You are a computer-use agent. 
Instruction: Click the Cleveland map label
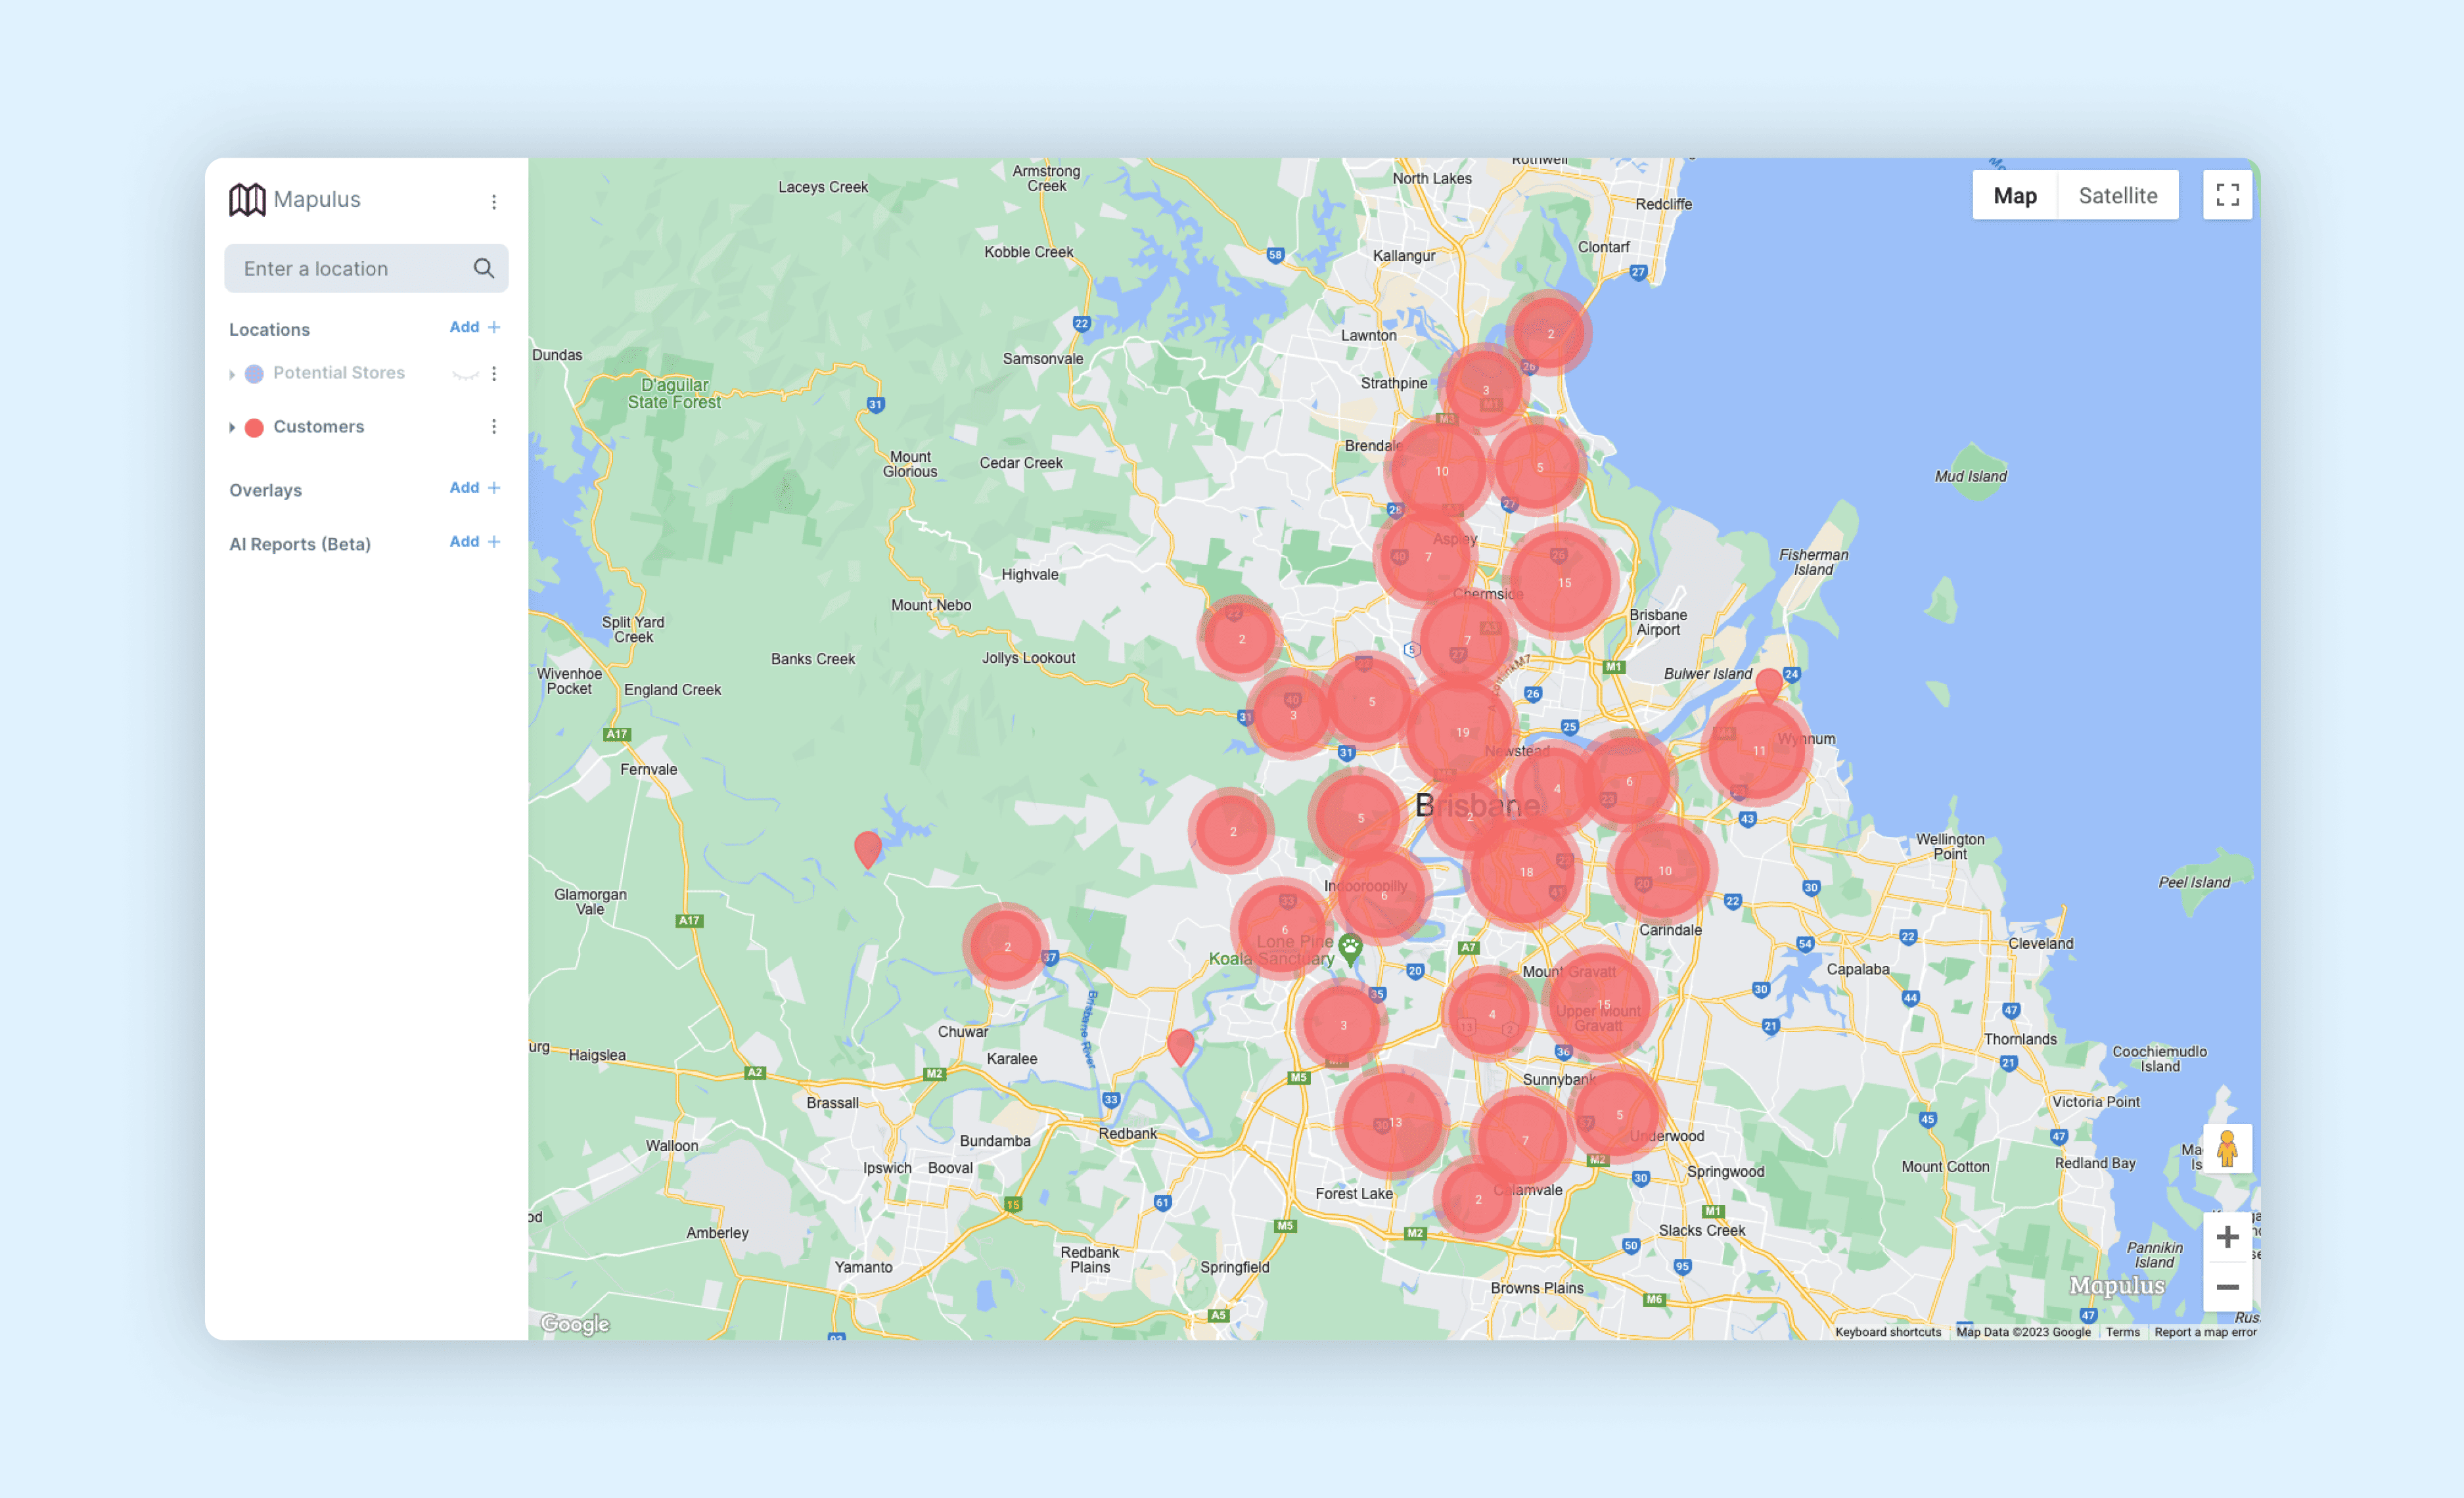(2040, 943)
